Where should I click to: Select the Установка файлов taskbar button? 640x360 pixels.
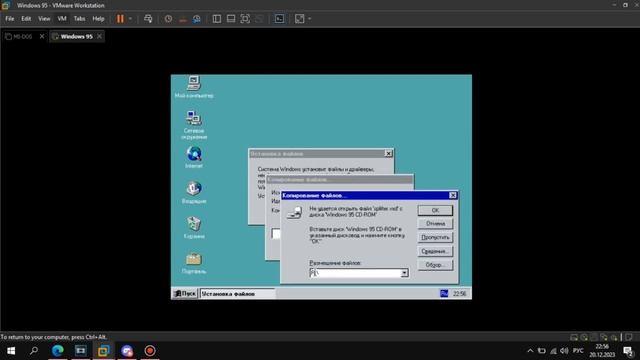238,293
